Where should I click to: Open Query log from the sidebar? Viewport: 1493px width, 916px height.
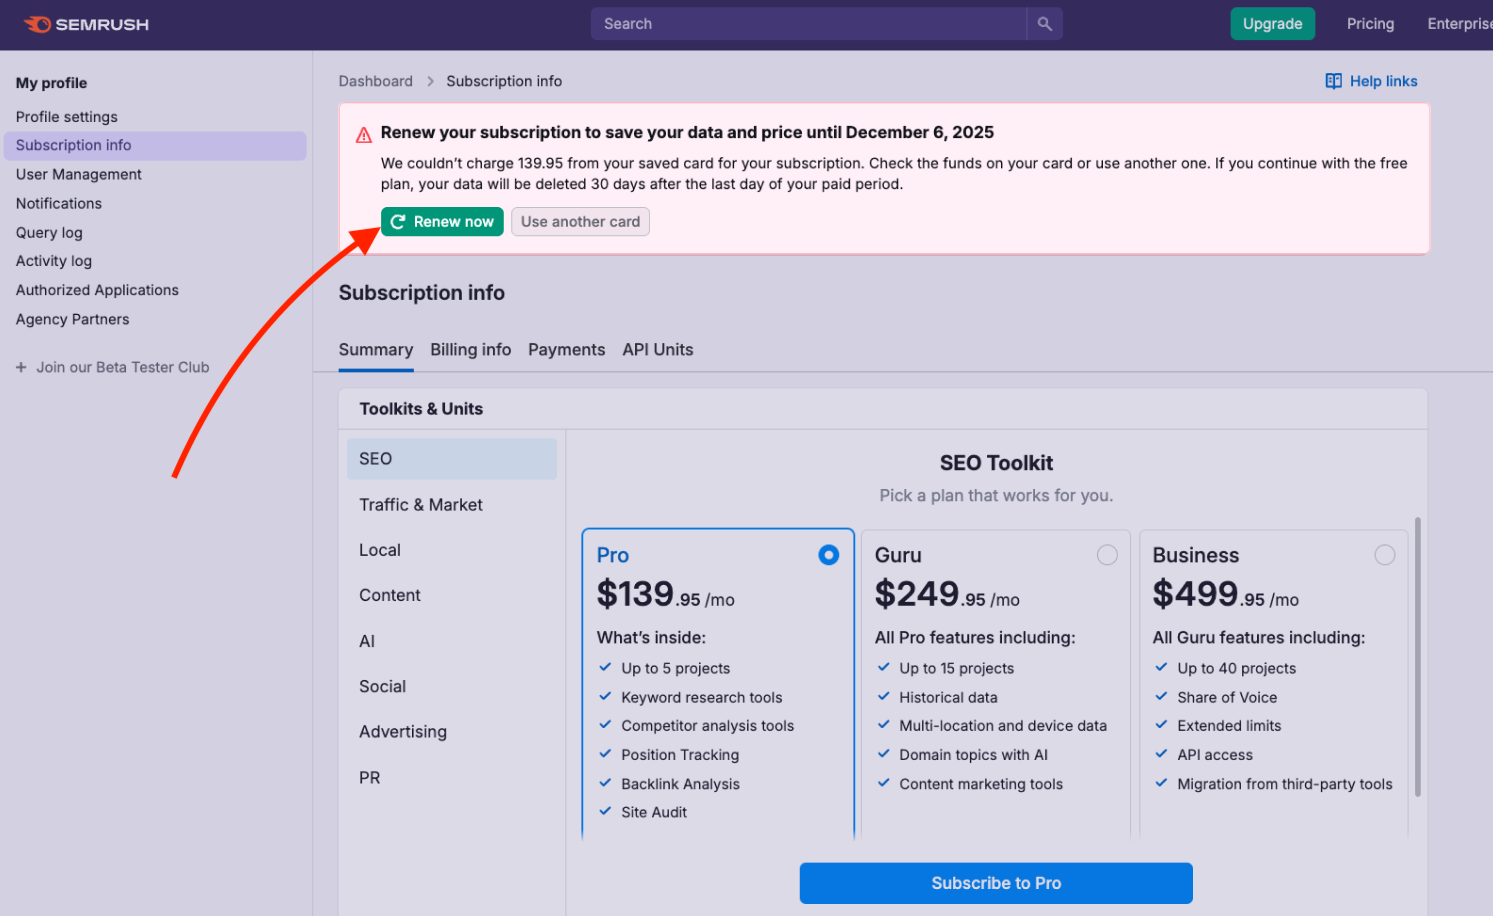(x=48, y=232)
